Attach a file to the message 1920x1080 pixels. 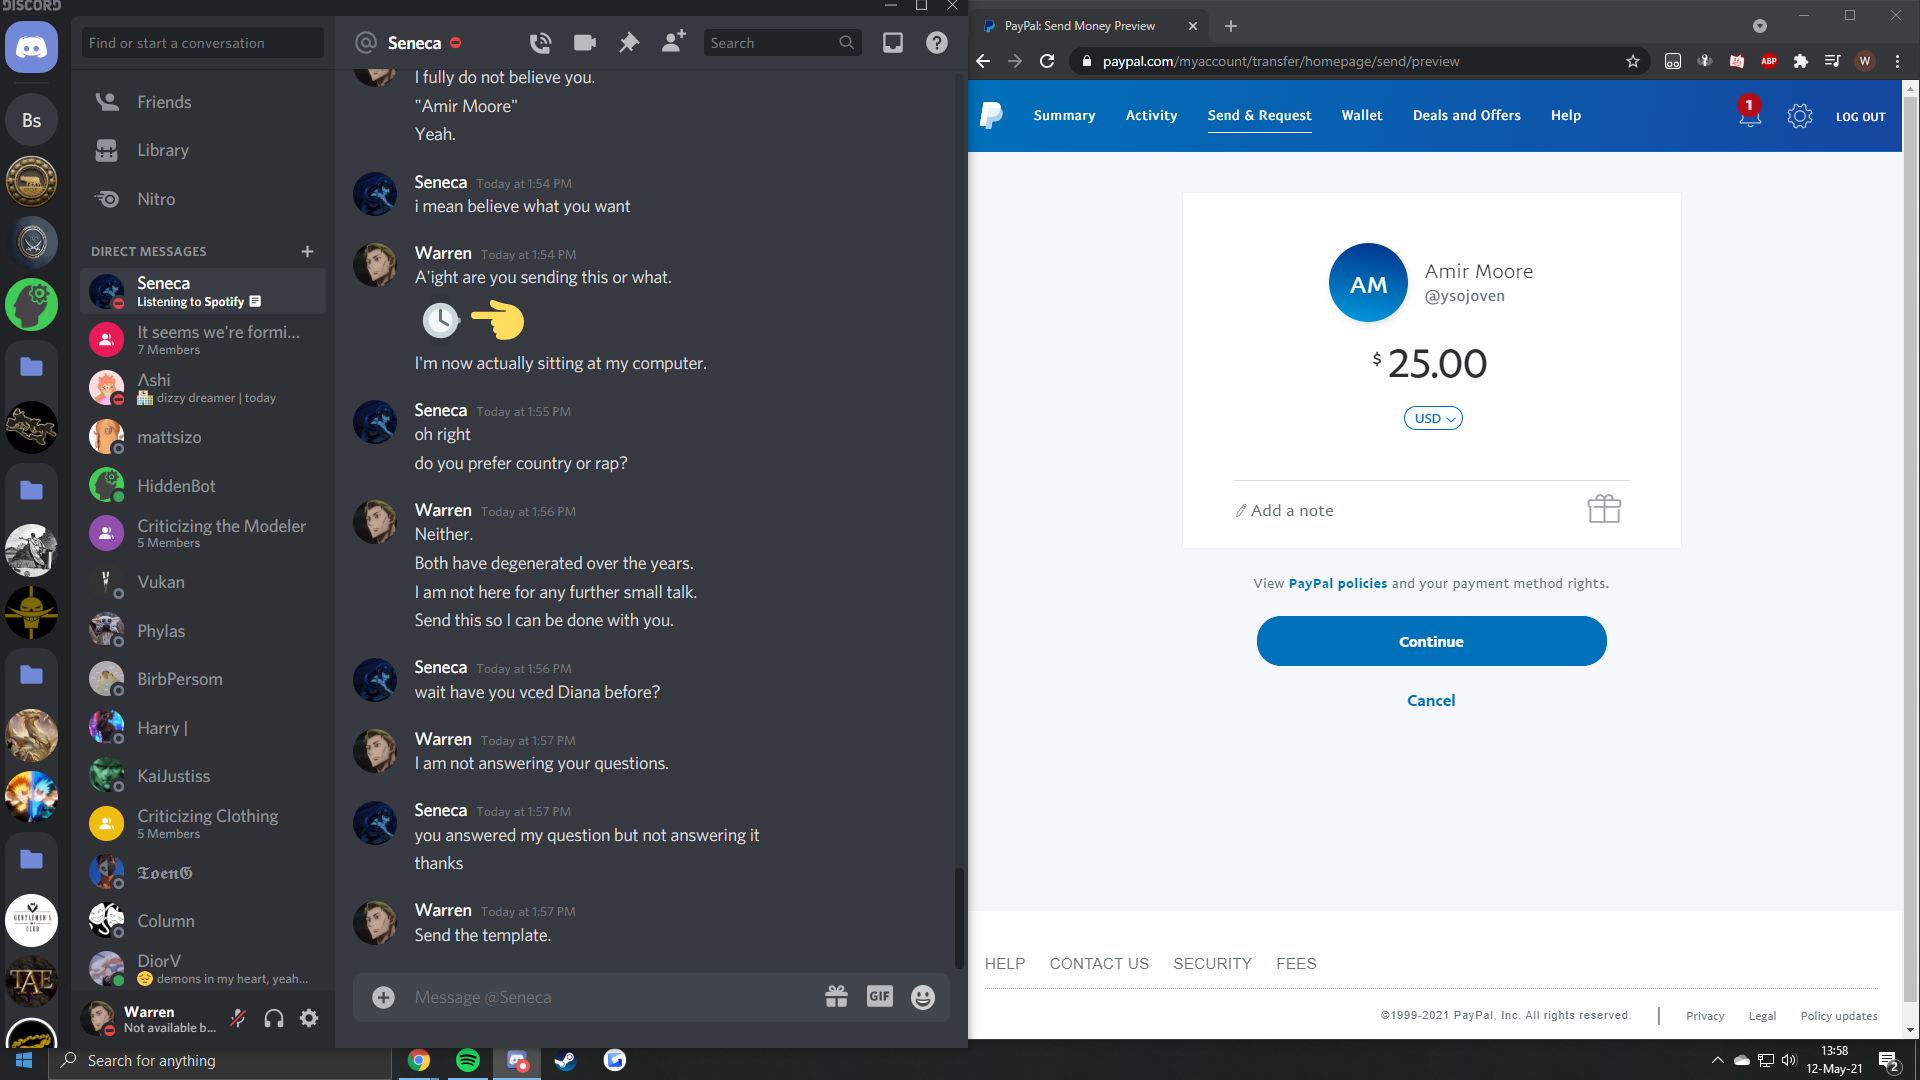[x=383, y=997]
